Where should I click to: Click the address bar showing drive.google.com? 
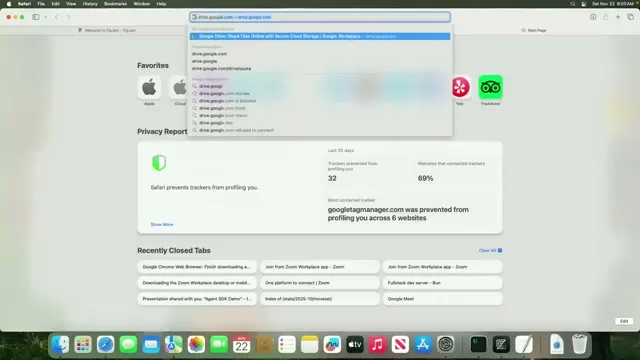320,17
